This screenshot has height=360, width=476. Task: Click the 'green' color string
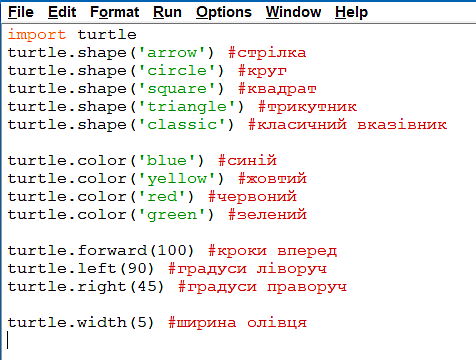172,215
